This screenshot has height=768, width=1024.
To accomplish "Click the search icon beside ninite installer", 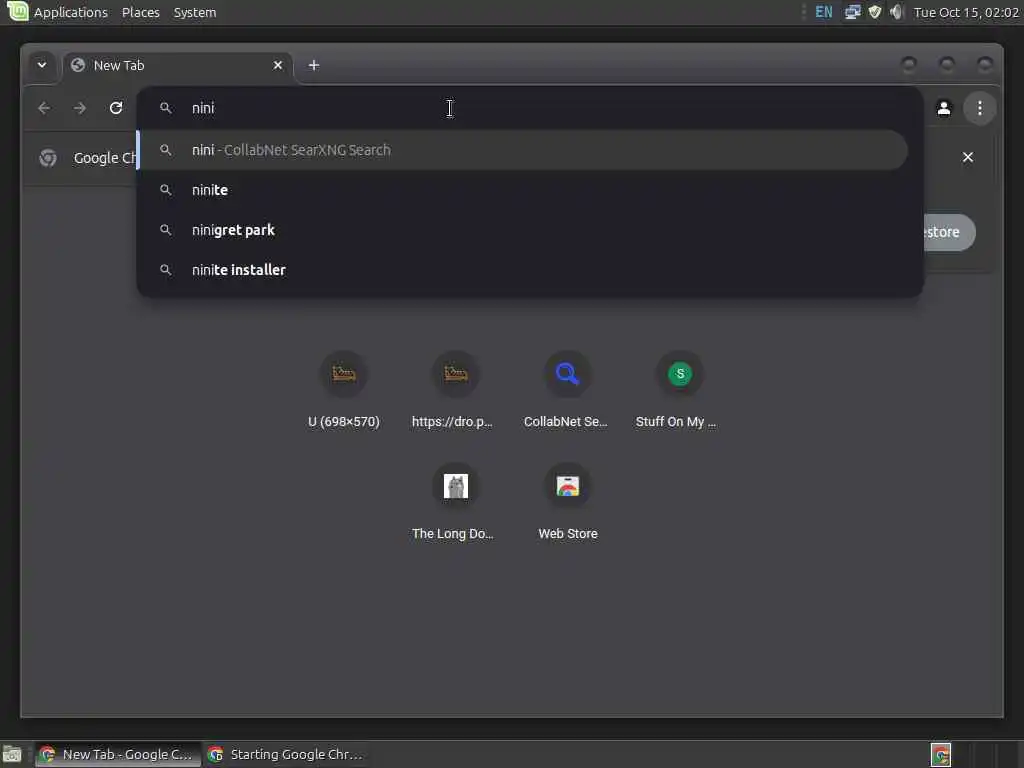I will click(166, 270).
